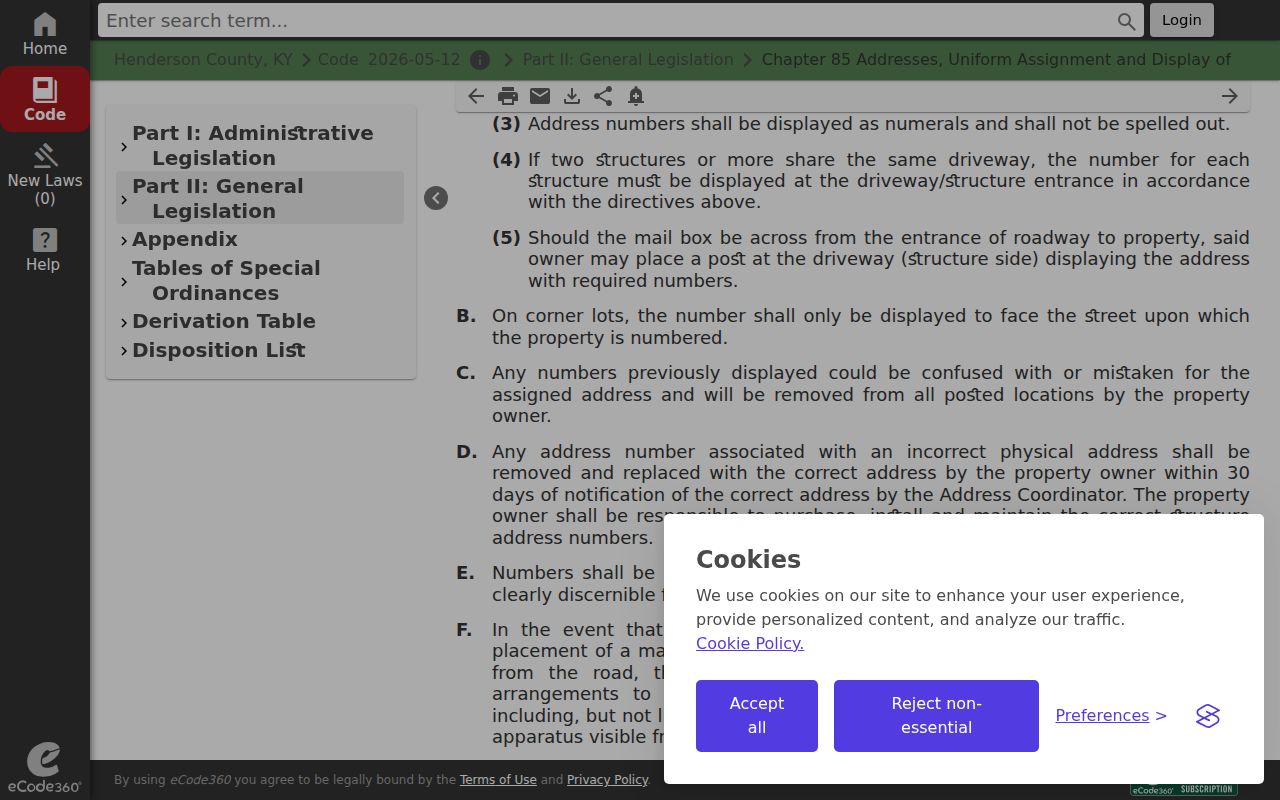Go back using the left arrow icon
This screenshot has height=800, width=1280.
point(476,96)
